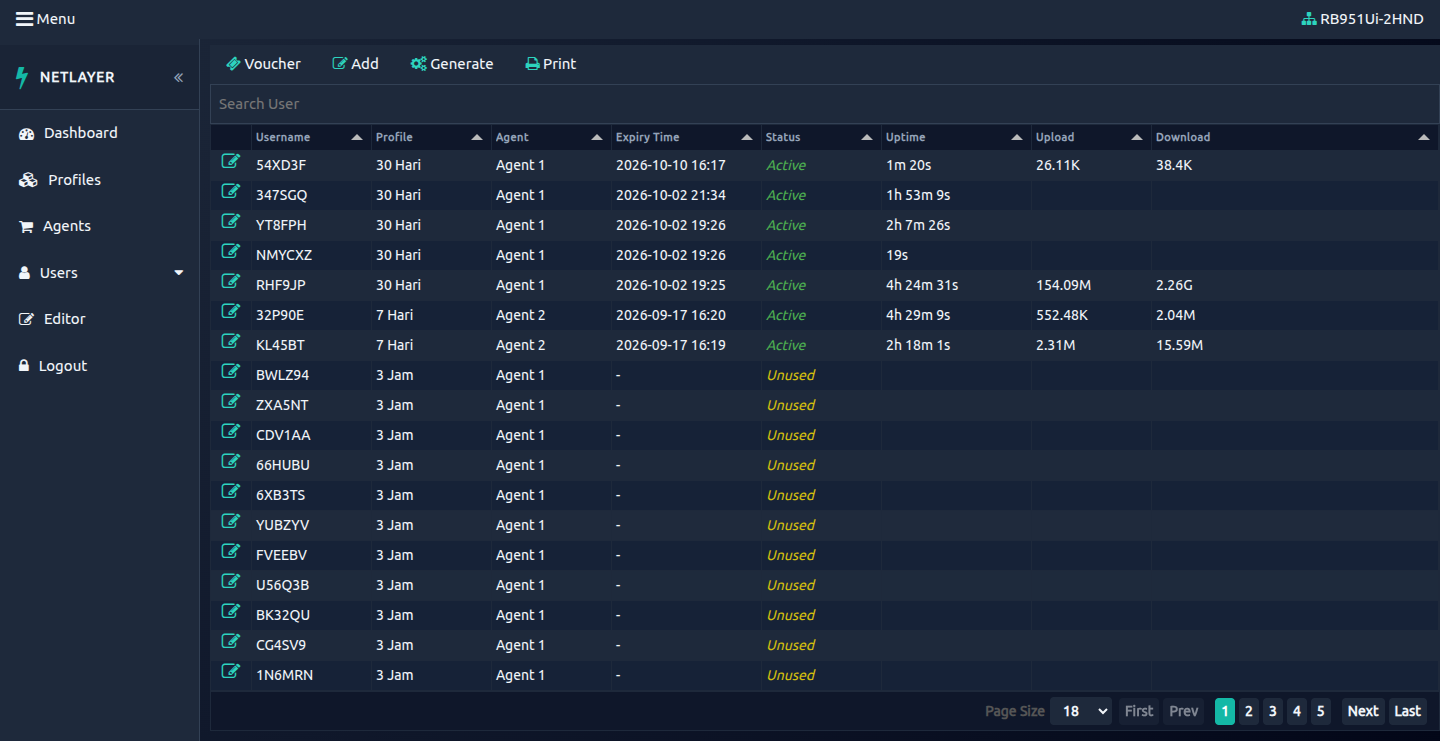Click the Next page button
The image size is (1440, 741).
(x=1363, y=711)
